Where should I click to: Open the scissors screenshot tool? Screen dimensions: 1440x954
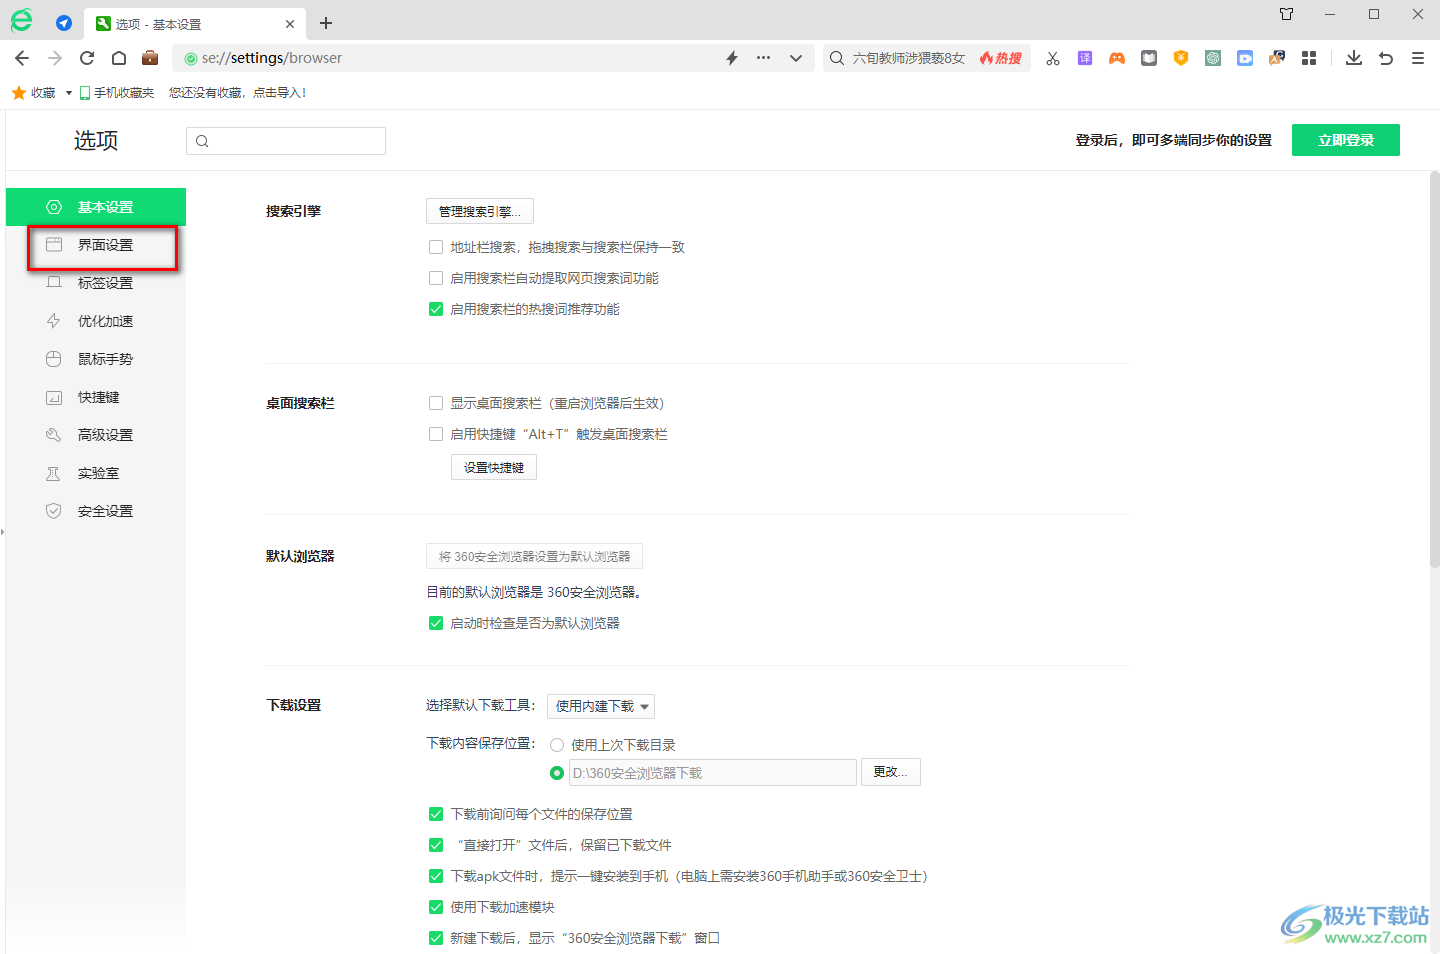pyautogui.click(x=1053, y=58)
